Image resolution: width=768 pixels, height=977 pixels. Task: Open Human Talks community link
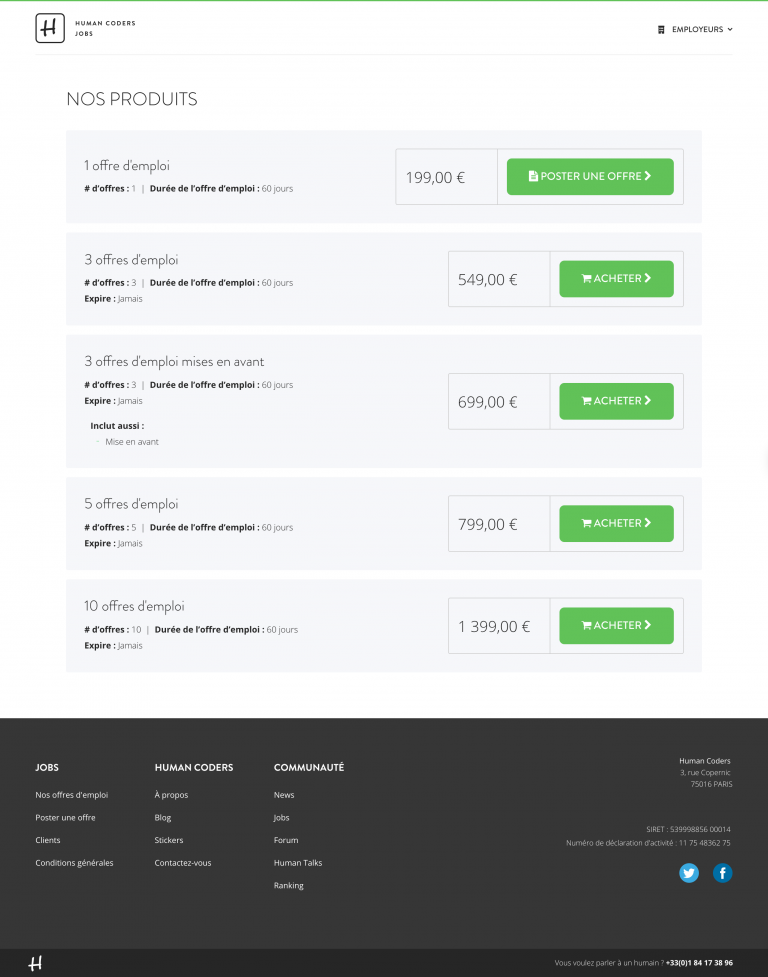[x=298, y=863]
